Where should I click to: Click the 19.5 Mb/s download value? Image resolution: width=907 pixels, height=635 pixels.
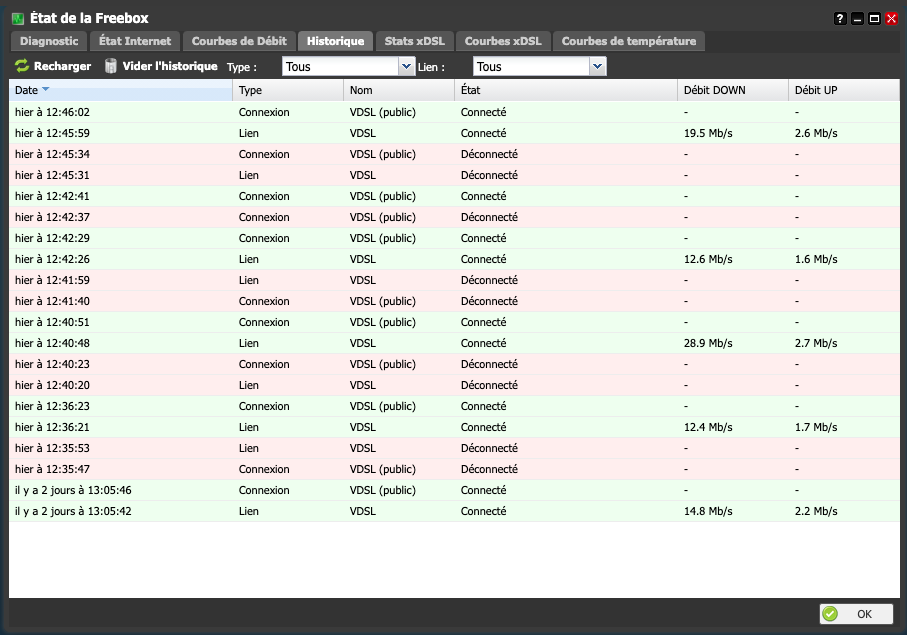pyautogui.click(x=708, y=133)
